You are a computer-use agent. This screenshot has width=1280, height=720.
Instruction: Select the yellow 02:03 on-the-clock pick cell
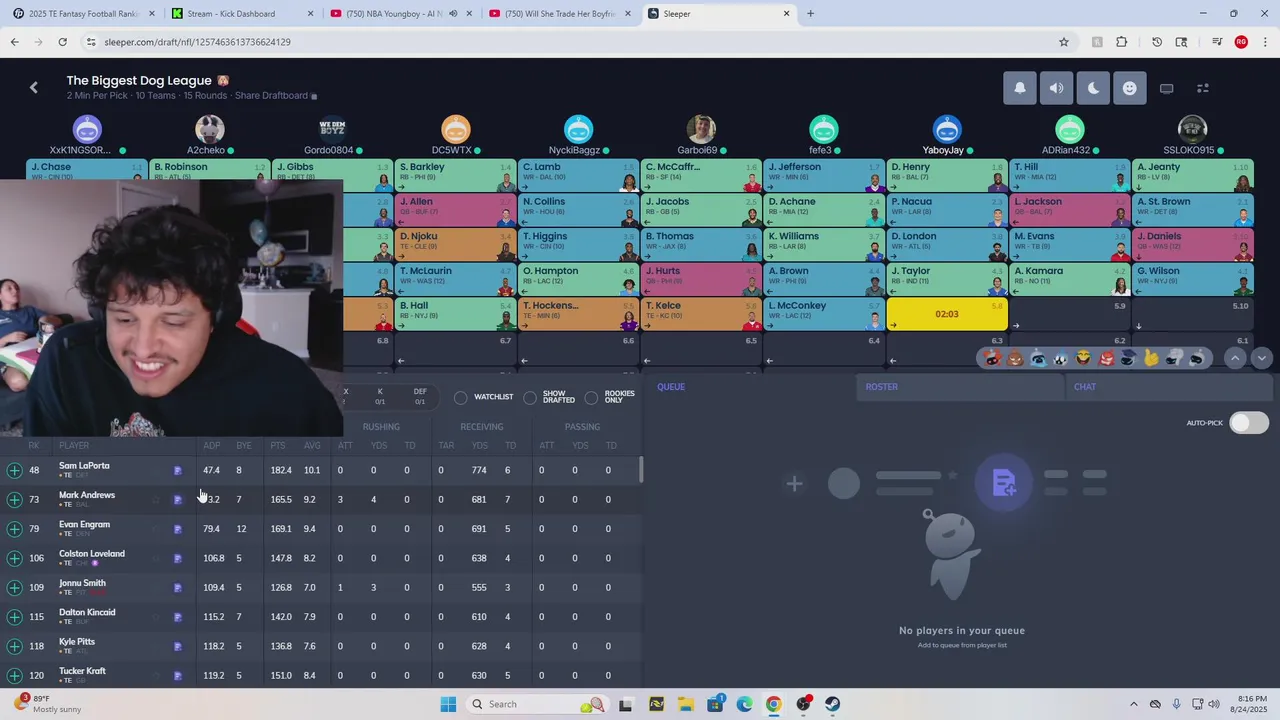[947, 314]
